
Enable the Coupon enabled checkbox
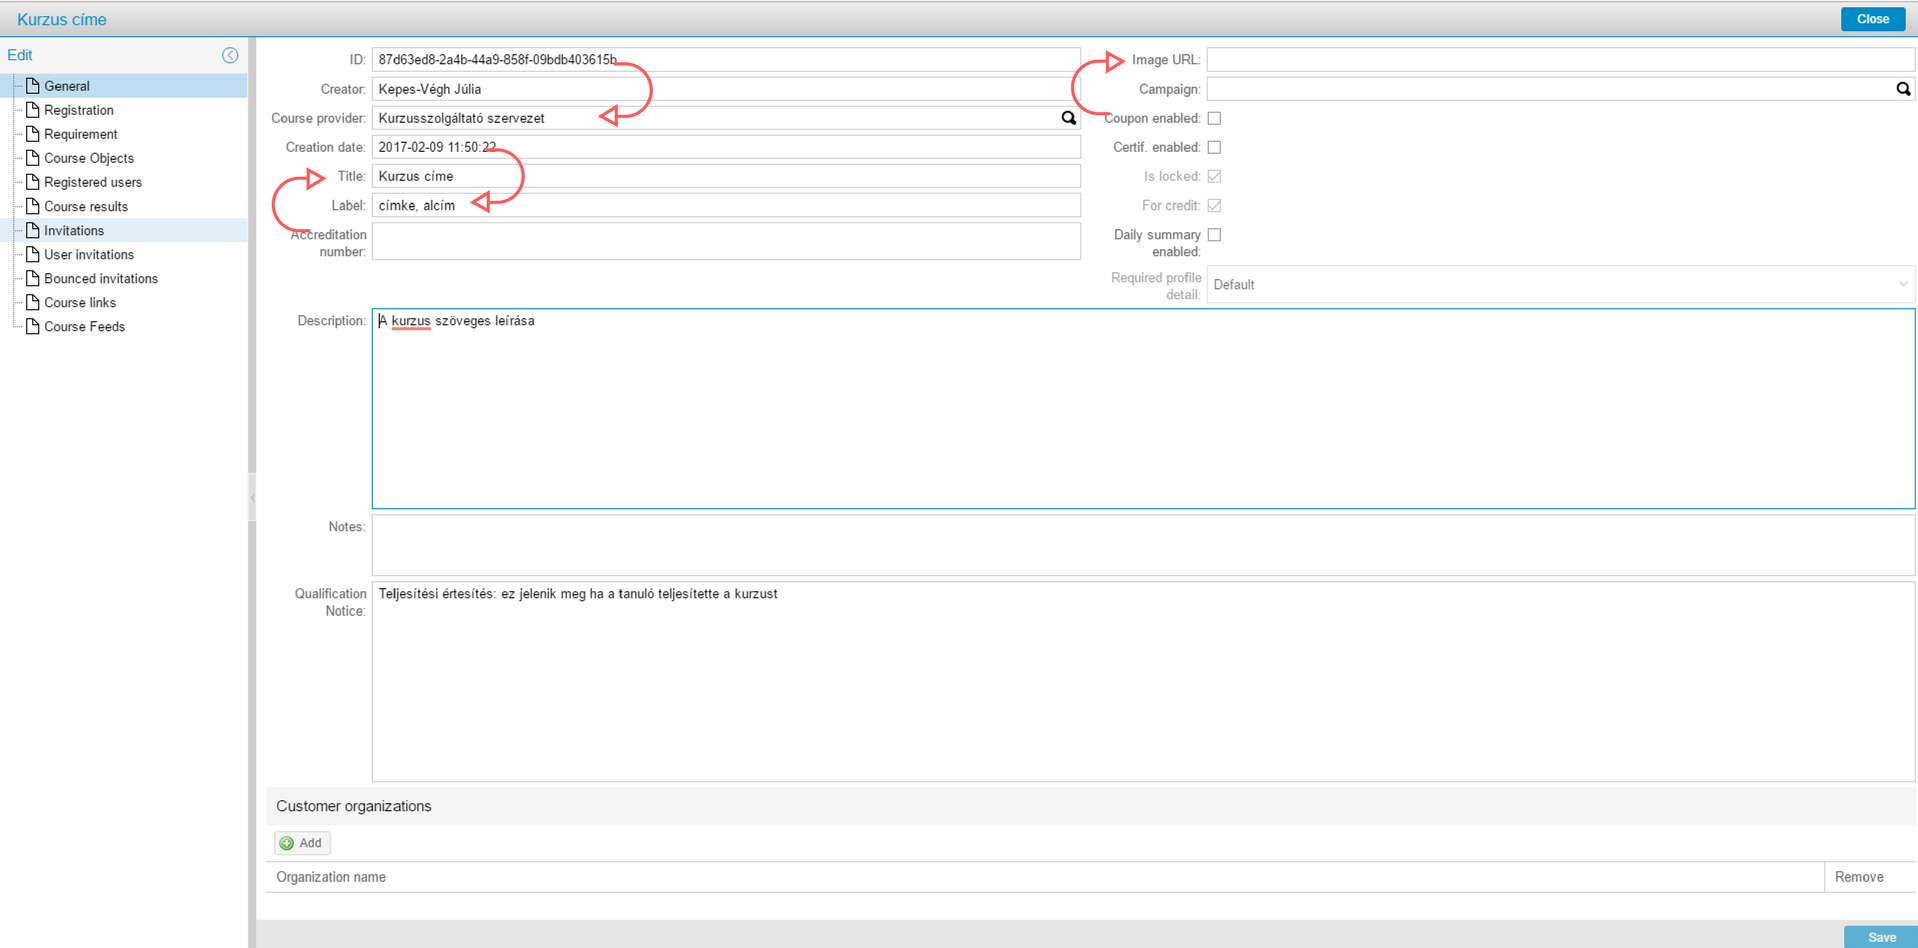1214,118
